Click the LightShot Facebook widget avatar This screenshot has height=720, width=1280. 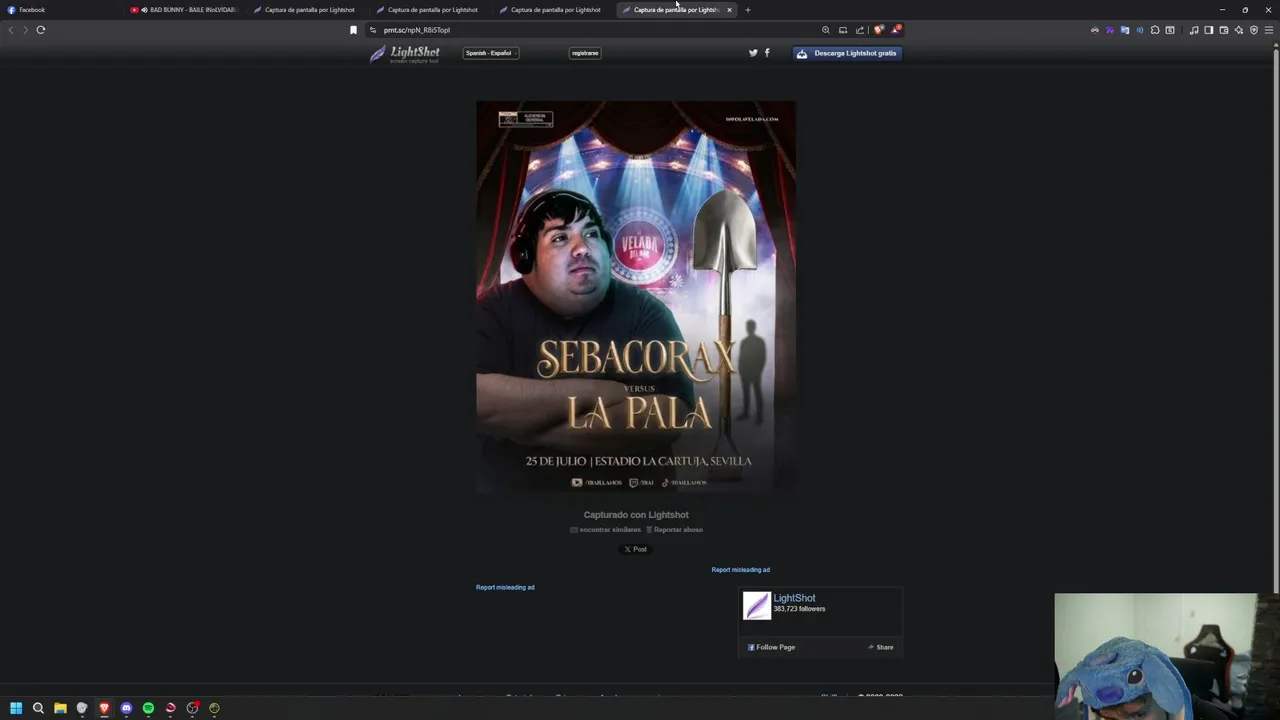click(x=757, y=605)
